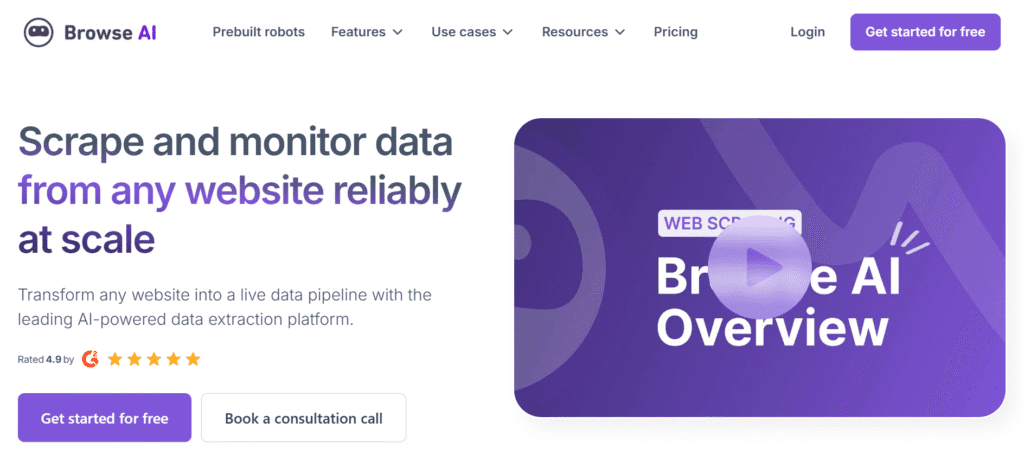
Task: Click the G2 rating badge icon
Action: click(x=90, y=358)
